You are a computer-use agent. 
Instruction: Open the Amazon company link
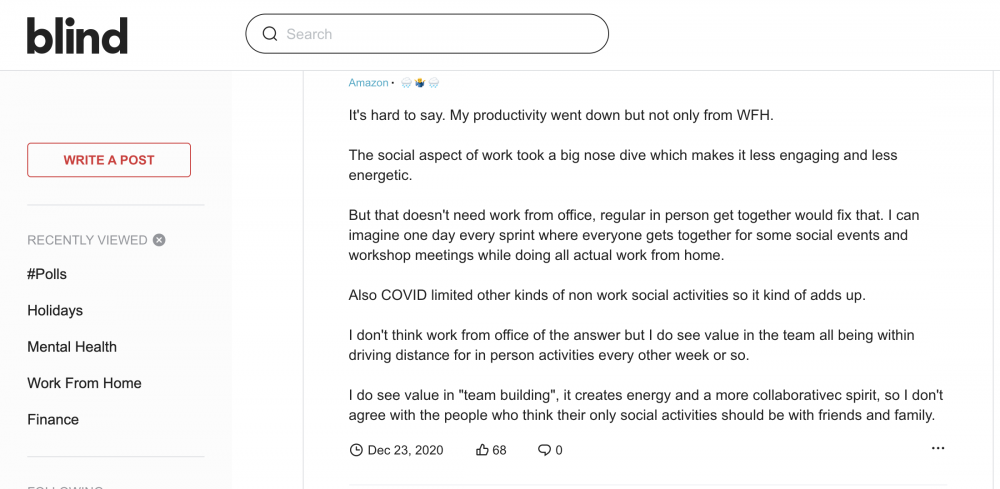coord(368,83)
